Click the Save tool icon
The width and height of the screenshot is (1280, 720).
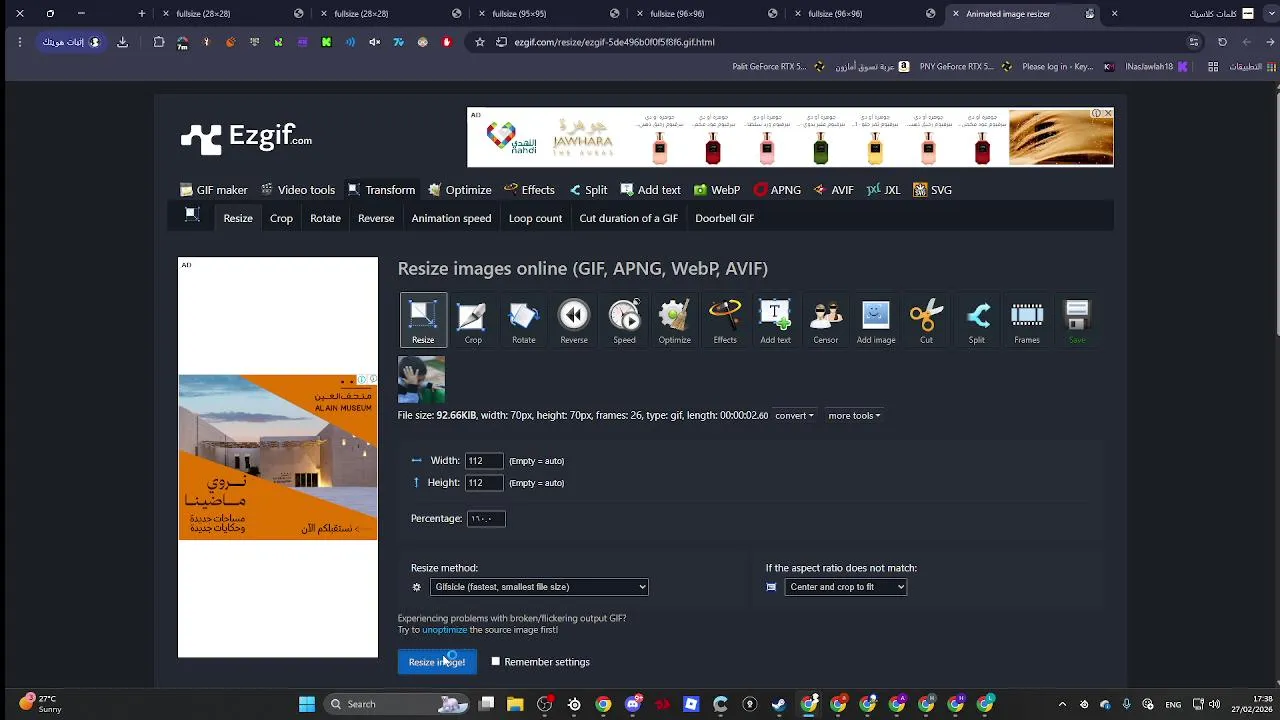[x=1077, y=320]
